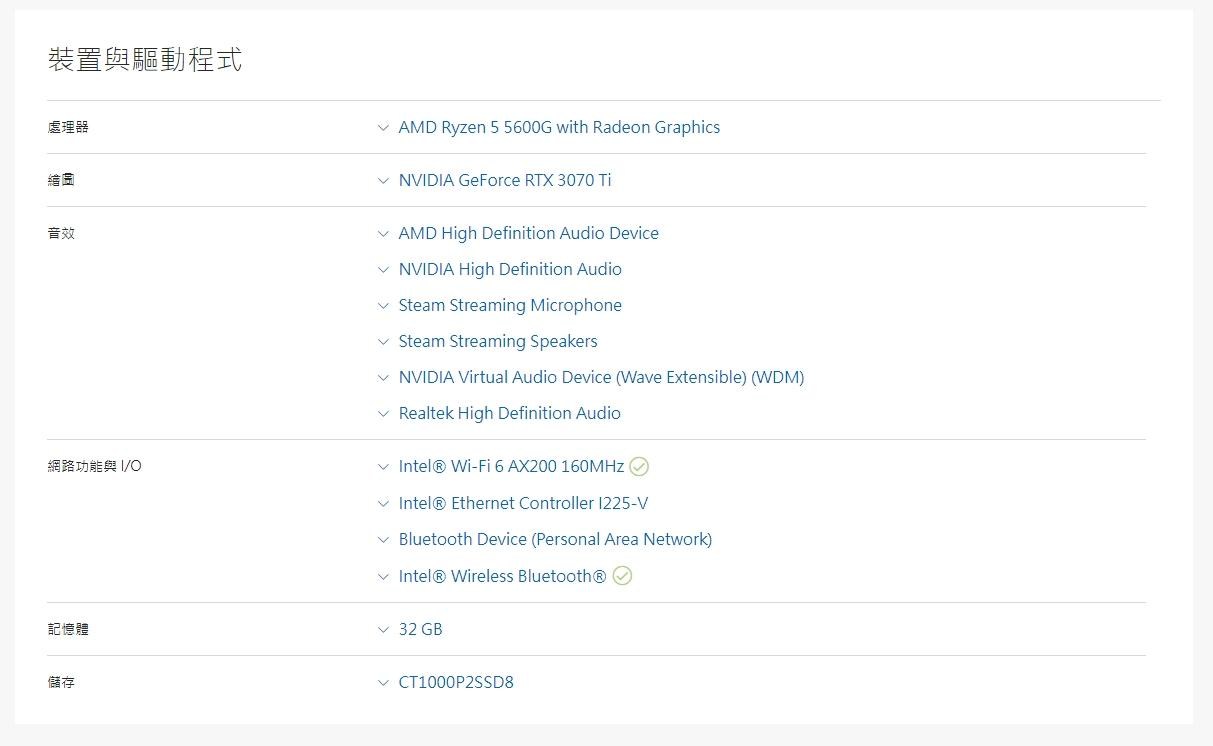Click the 裝置與驅動程式 section heading
This screenshot has height=746, width=1213.
click(x=145, y=60)
